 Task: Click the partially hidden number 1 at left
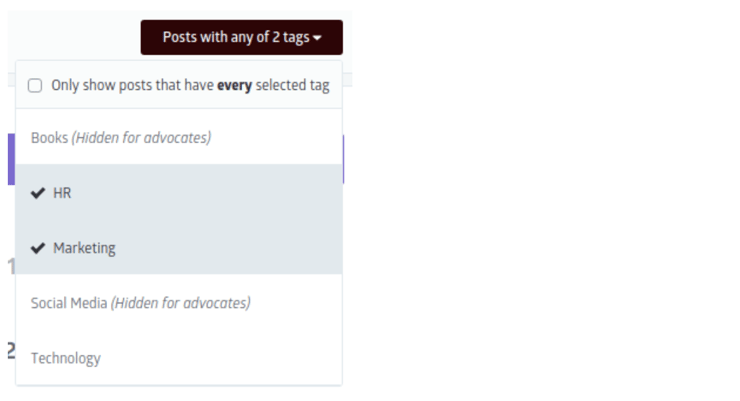coord(11,267)
